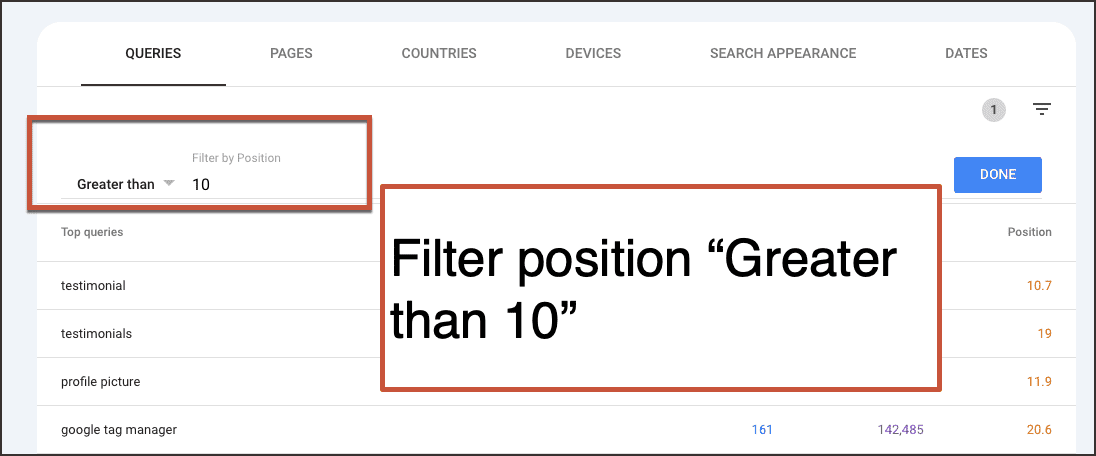1096x456 pixels.
Task: Switch to the DATES tab
Action: point(966,53)
